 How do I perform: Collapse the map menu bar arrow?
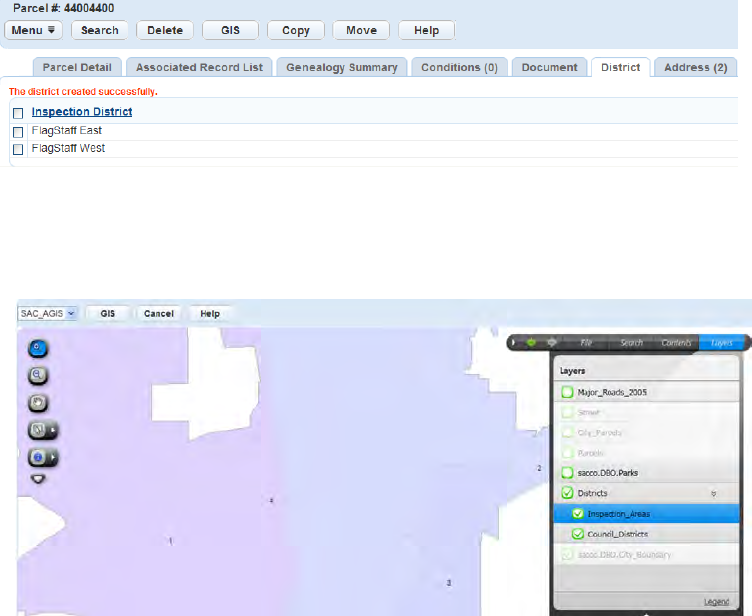(x=514, y=343)
